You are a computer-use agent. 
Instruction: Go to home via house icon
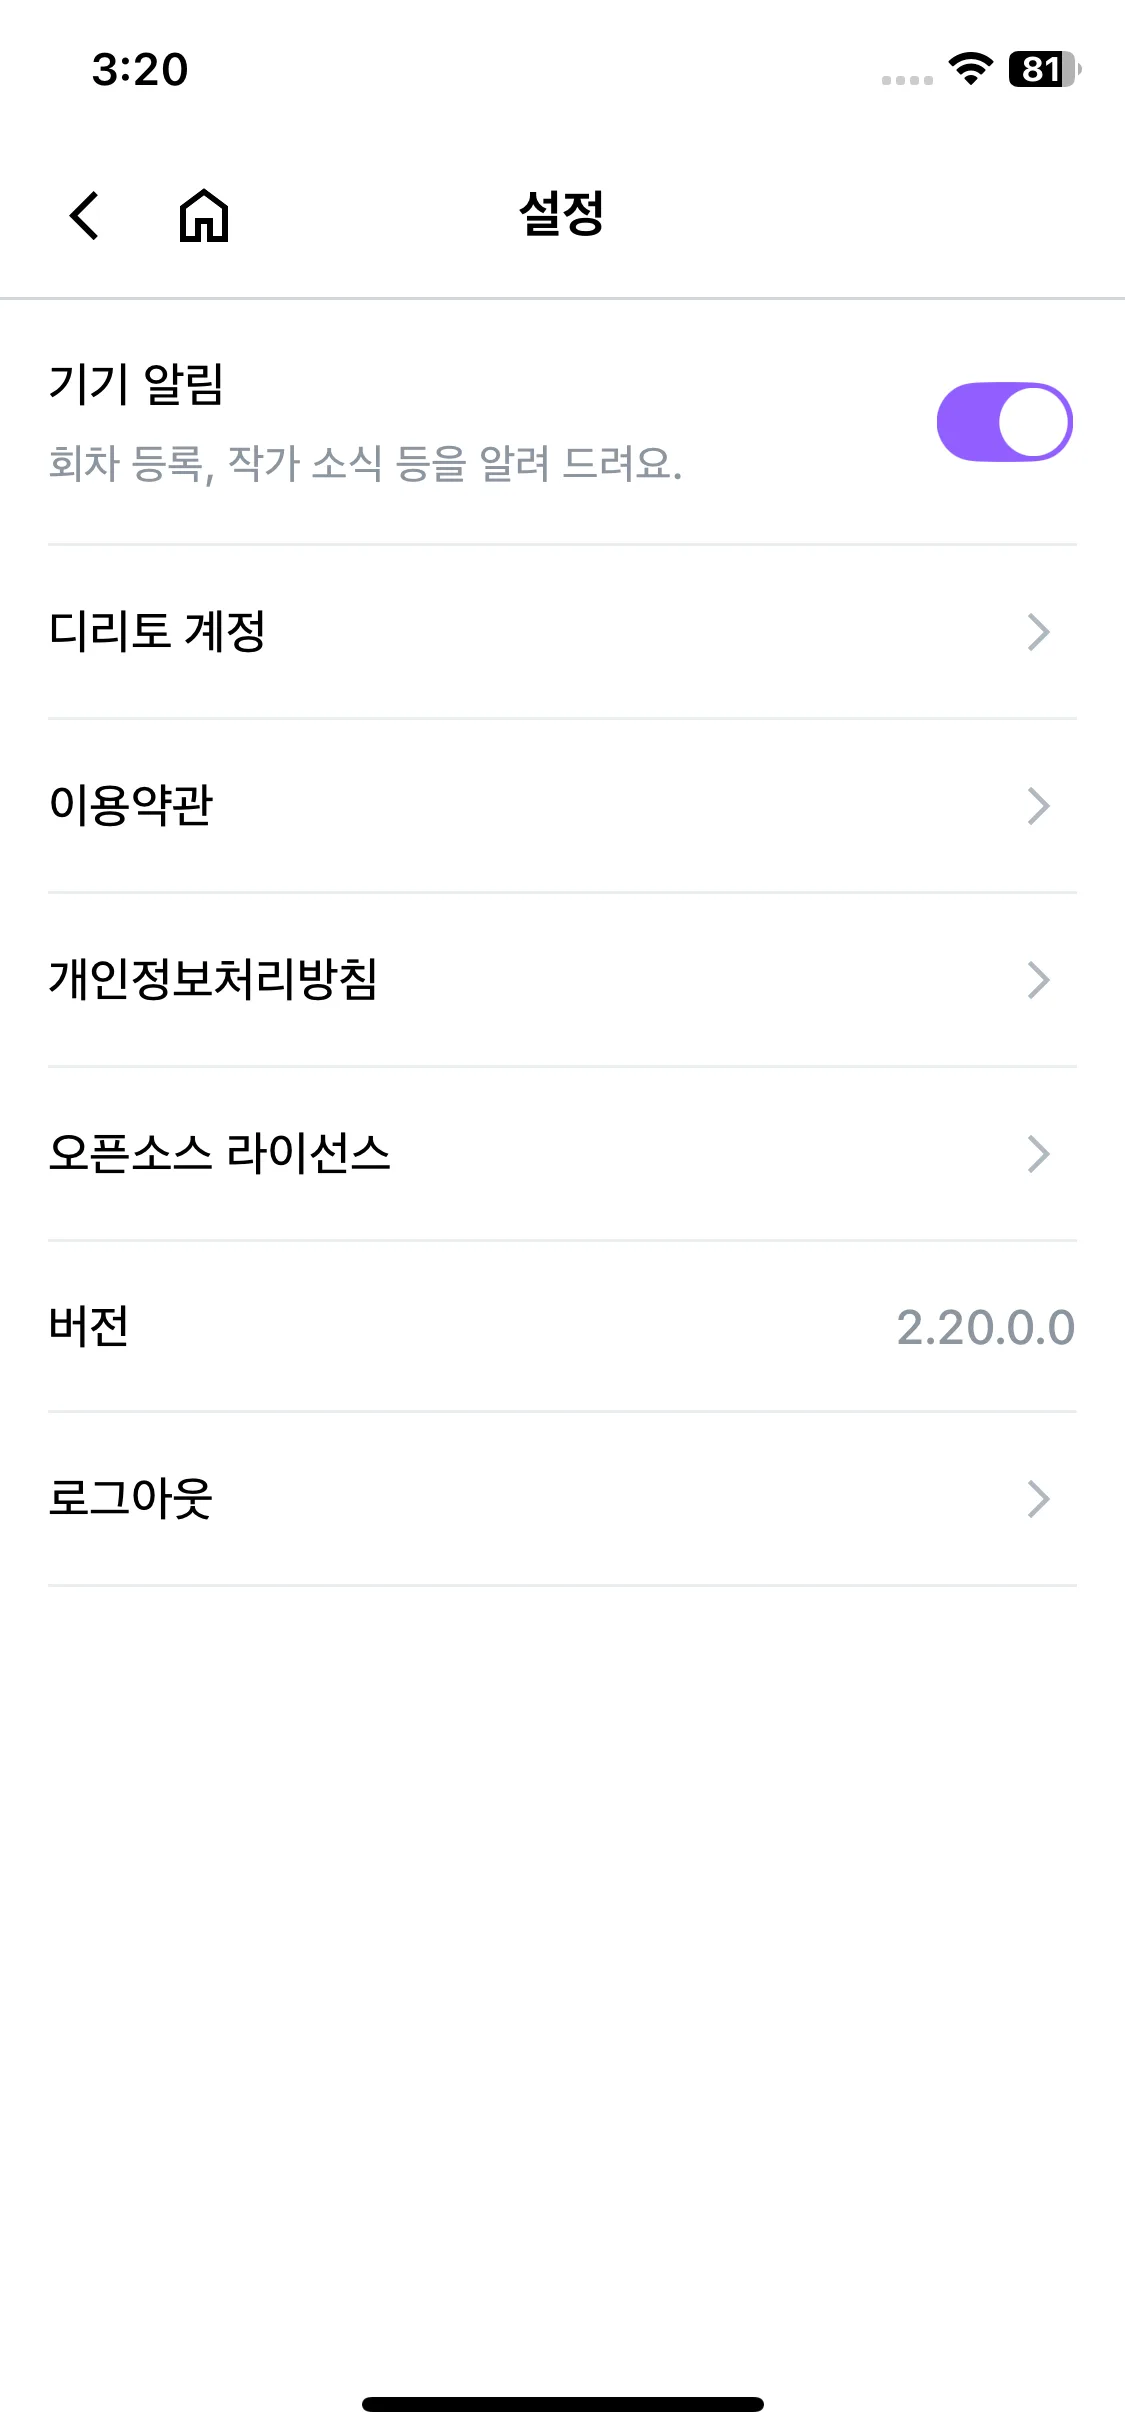pos(204,215)
